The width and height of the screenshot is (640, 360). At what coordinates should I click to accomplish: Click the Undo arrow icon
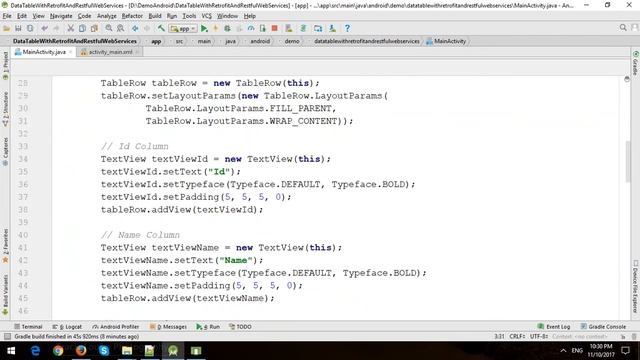click(x=44, y=29)
